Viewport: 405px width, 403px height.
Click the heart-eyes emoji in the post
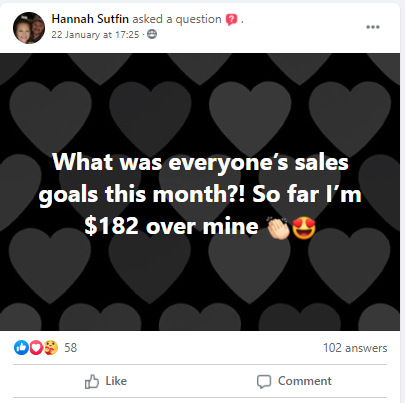[x=304, y=228]
